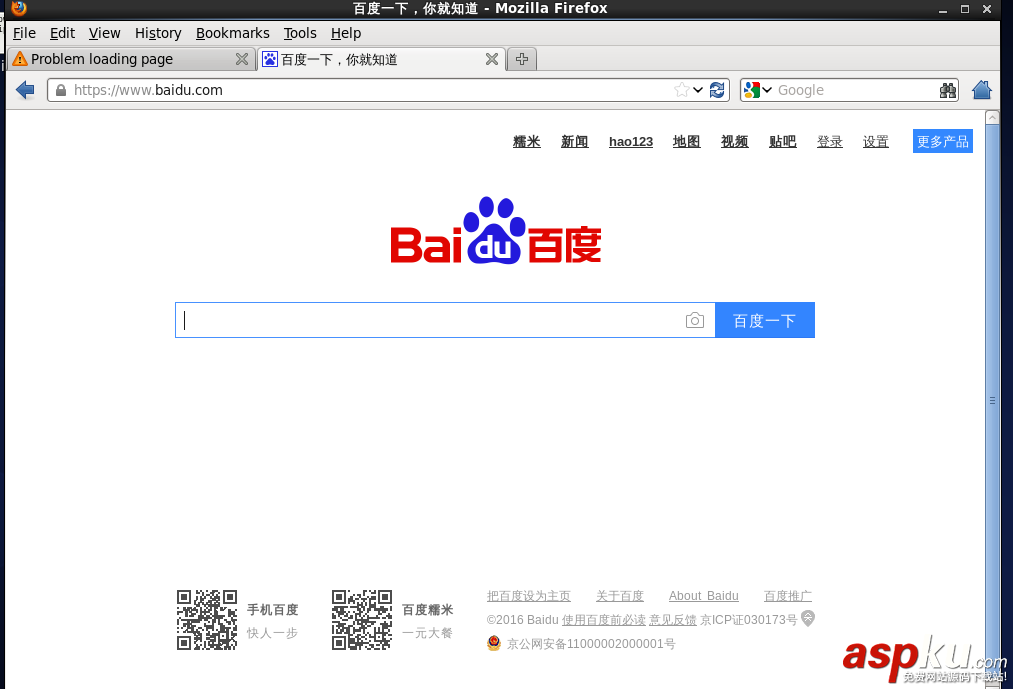This screenshot has height=689, width=1013.
Task: Close the Firefox window
Action: [x=987, y=9]
